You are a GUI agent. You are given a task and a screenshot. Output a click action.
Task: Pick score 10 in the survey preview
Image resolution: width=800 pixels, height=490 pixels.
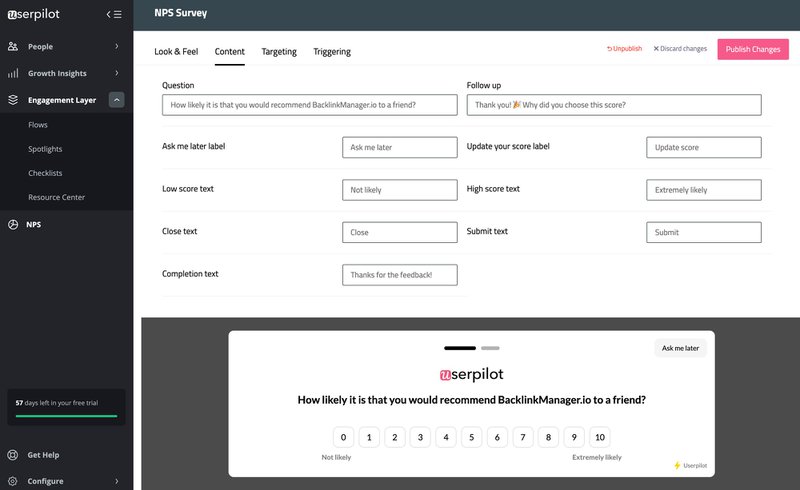point(599,437)
